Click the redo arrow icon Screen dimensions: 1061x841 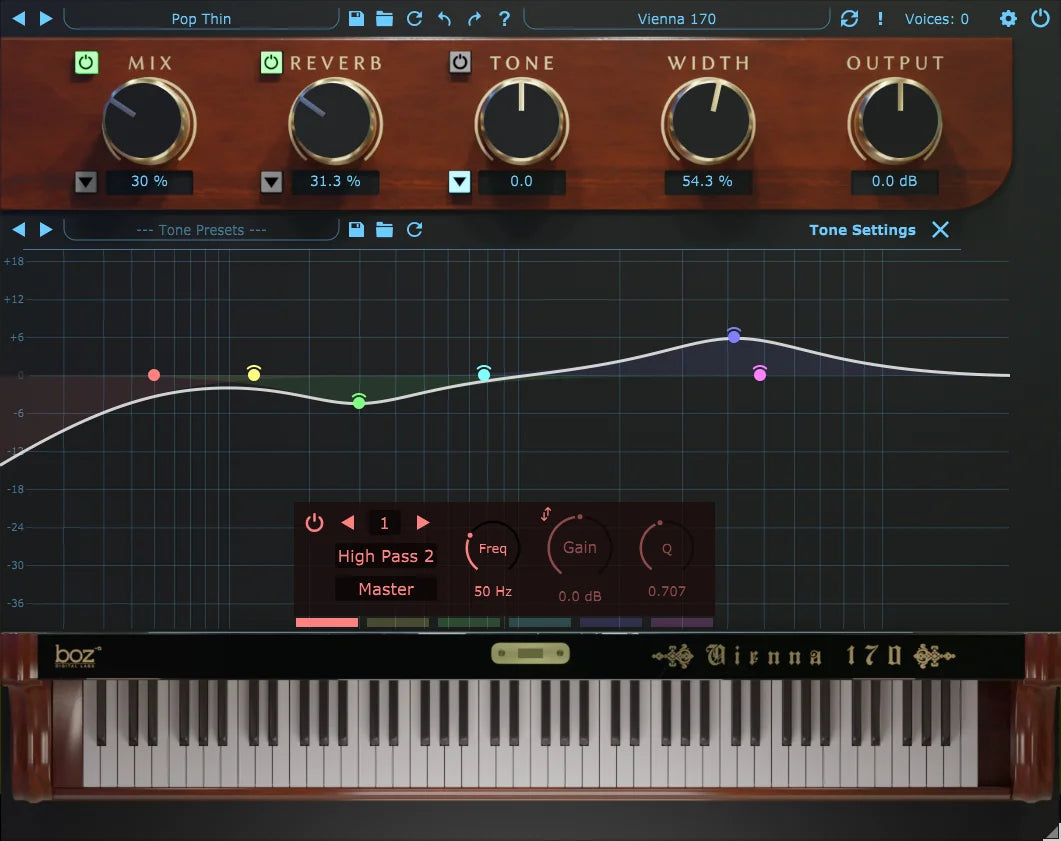point(474,18)
